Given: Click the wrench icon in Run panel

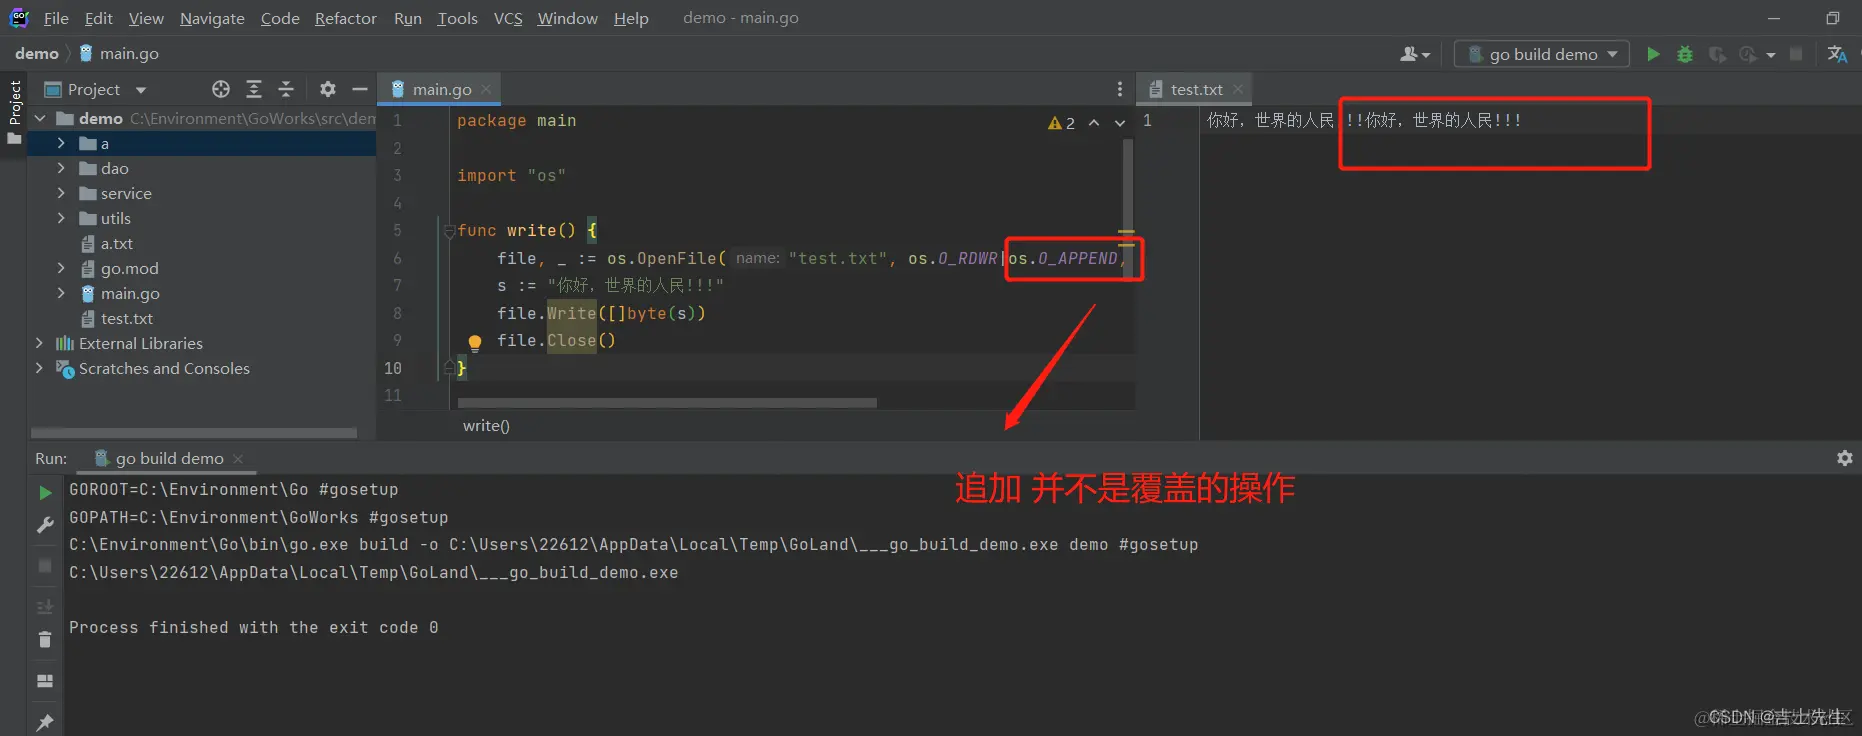Looking at the screenshot, I should (45, 525).
